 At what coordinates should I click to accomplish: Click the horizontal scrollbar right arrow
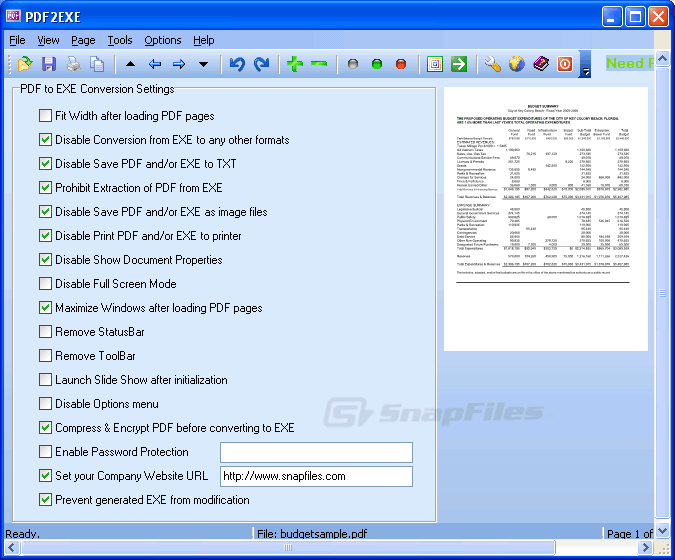coord(645,548)
